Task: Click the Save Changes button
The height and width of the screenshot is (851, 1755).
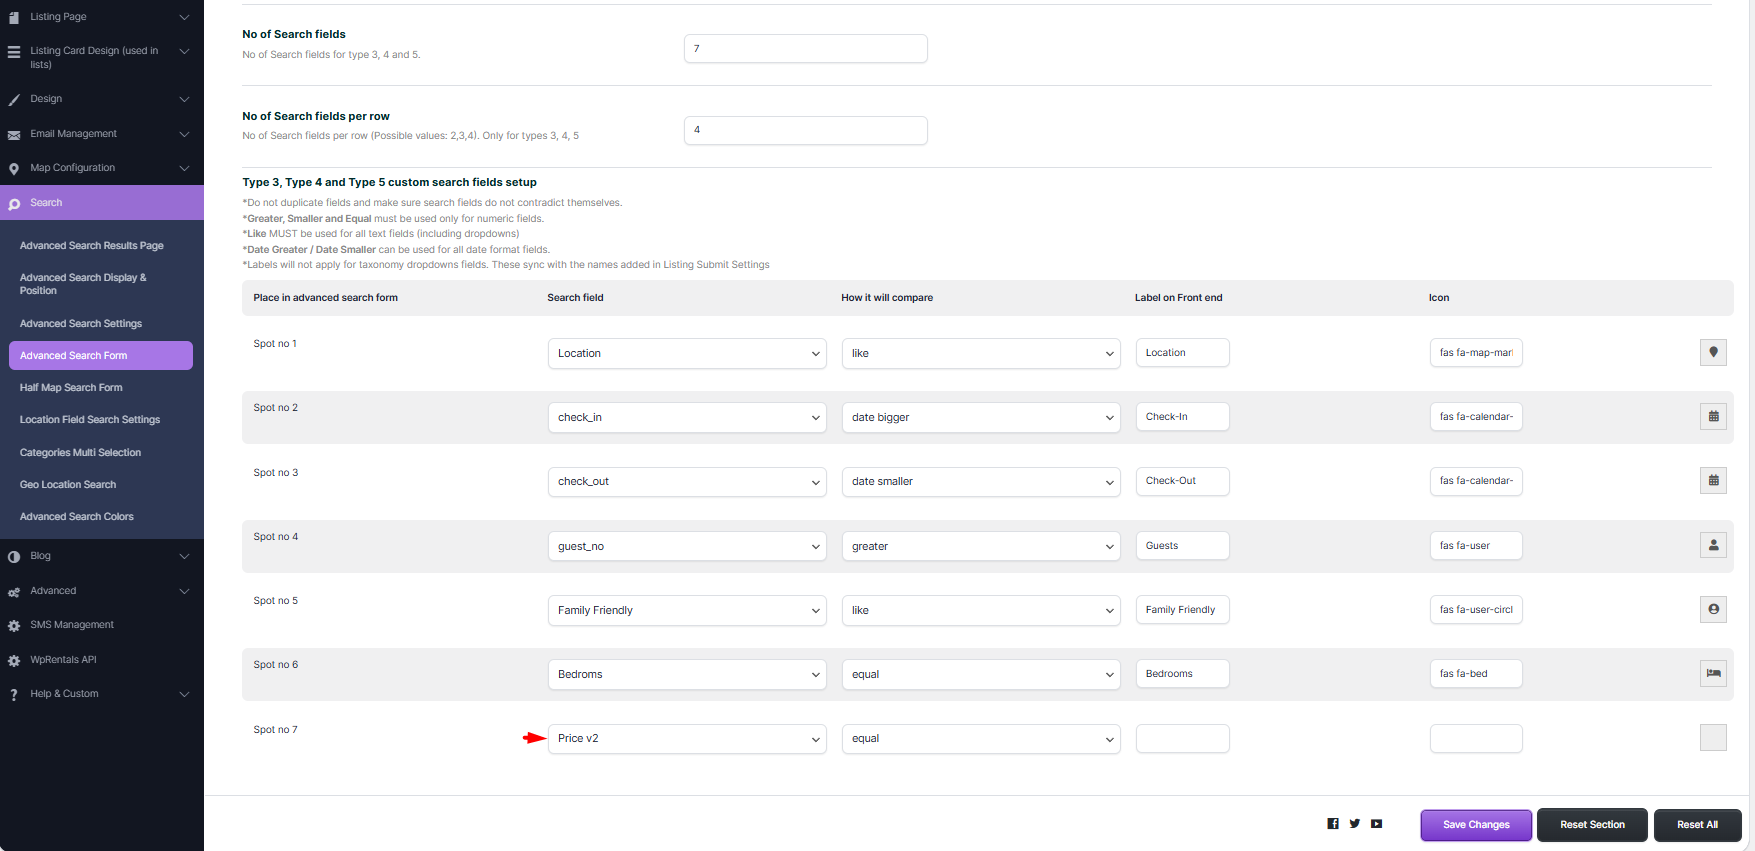Action: click(1476, 825)
